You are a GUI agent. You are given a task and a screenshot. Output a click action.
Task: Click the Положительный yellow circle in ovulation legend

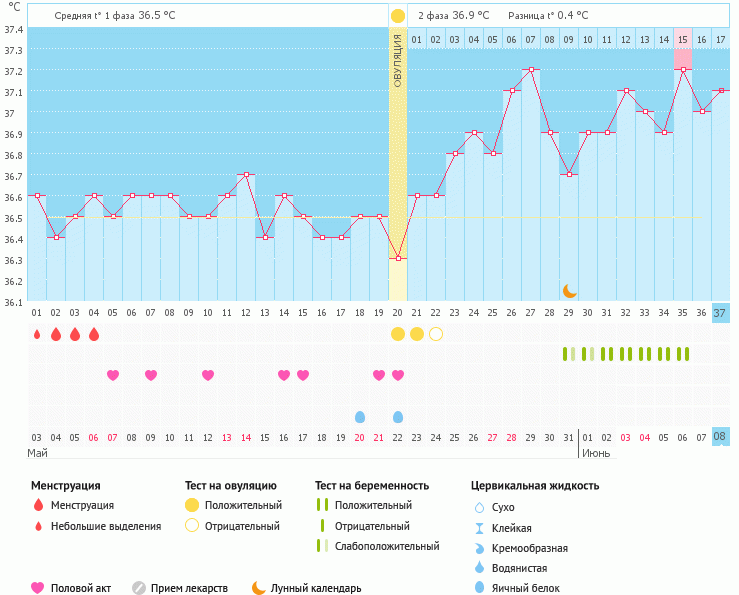point(191,506)
